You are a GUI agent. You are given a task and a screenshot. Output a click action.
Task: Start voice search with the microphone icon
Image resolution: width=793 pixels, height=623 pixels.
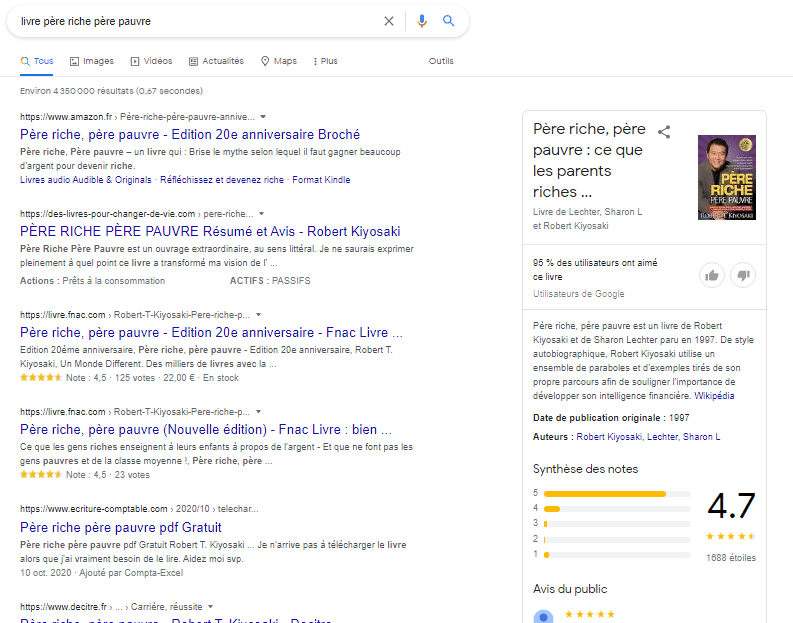(x=422, y=21)
